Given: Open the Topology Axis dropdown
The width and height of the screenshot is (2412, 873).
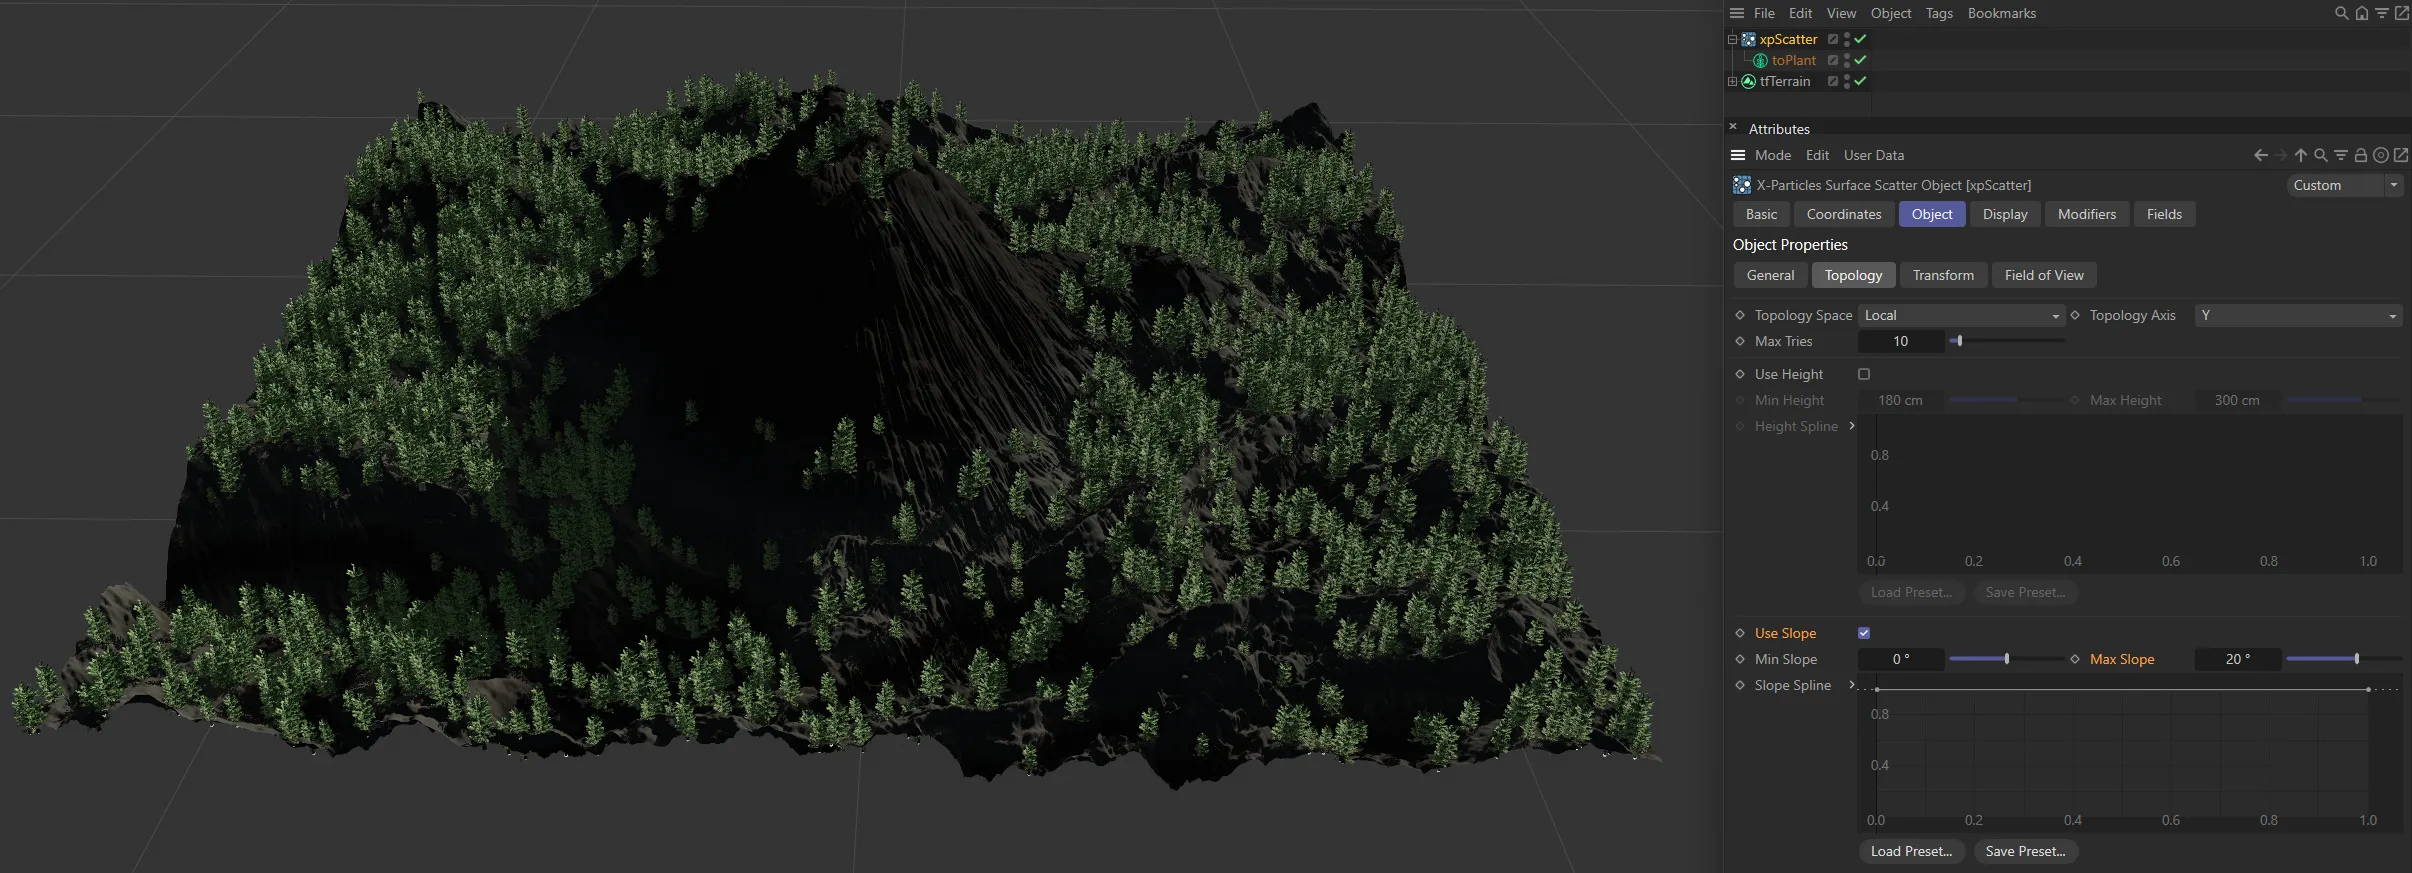Looking at the screenshot, I should 2298,315.
